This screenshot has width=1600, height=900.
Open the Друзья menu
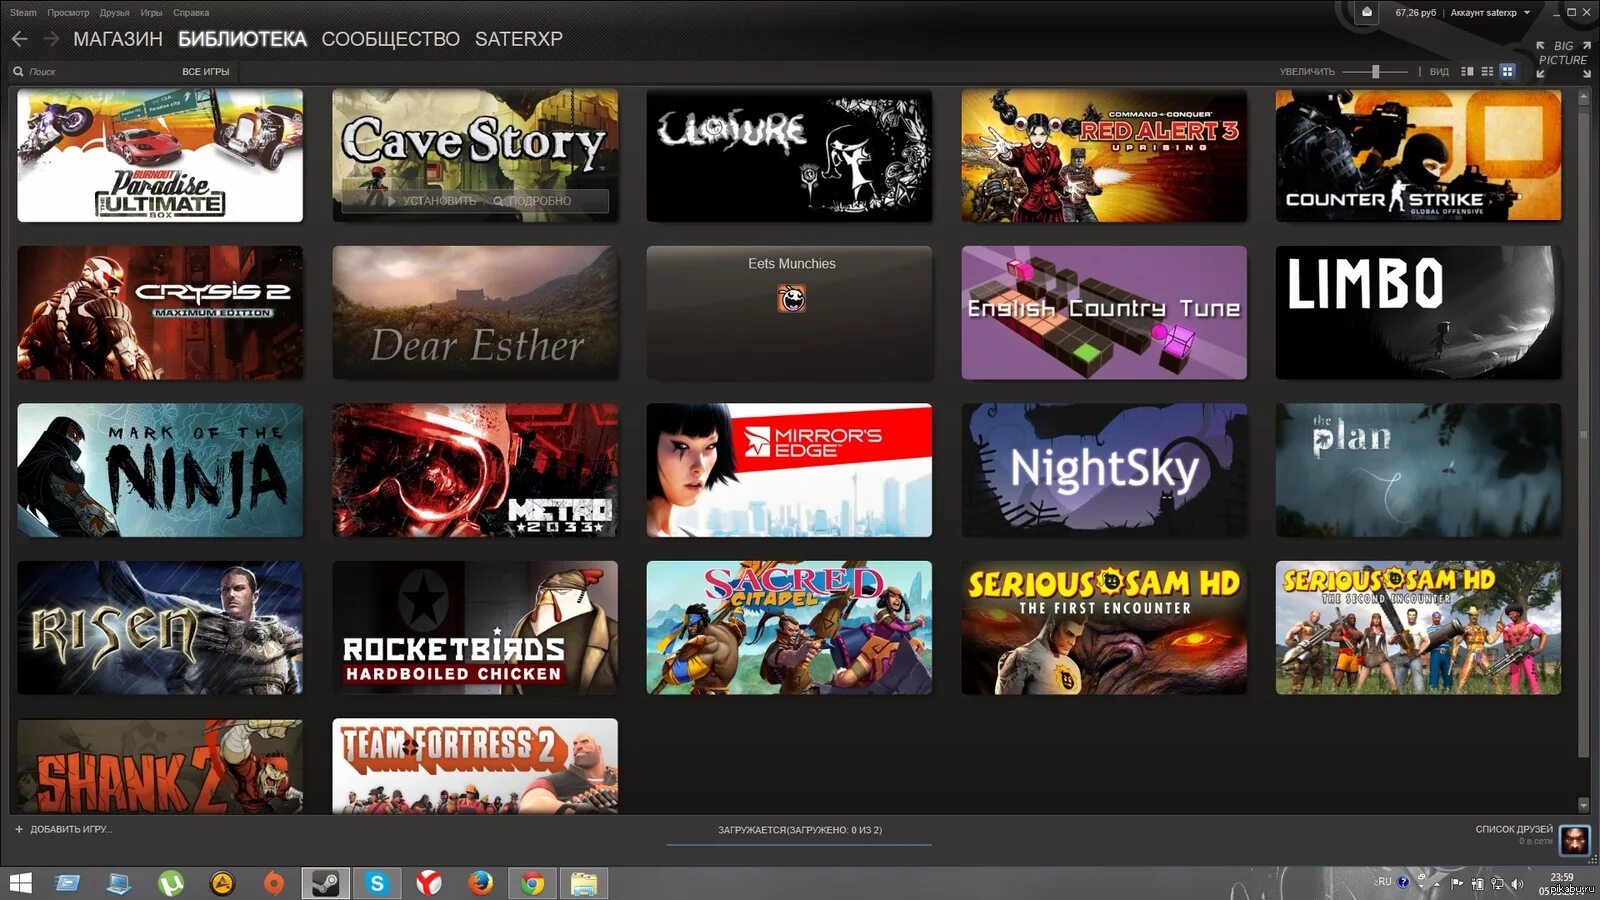click(x=115, y=13)
